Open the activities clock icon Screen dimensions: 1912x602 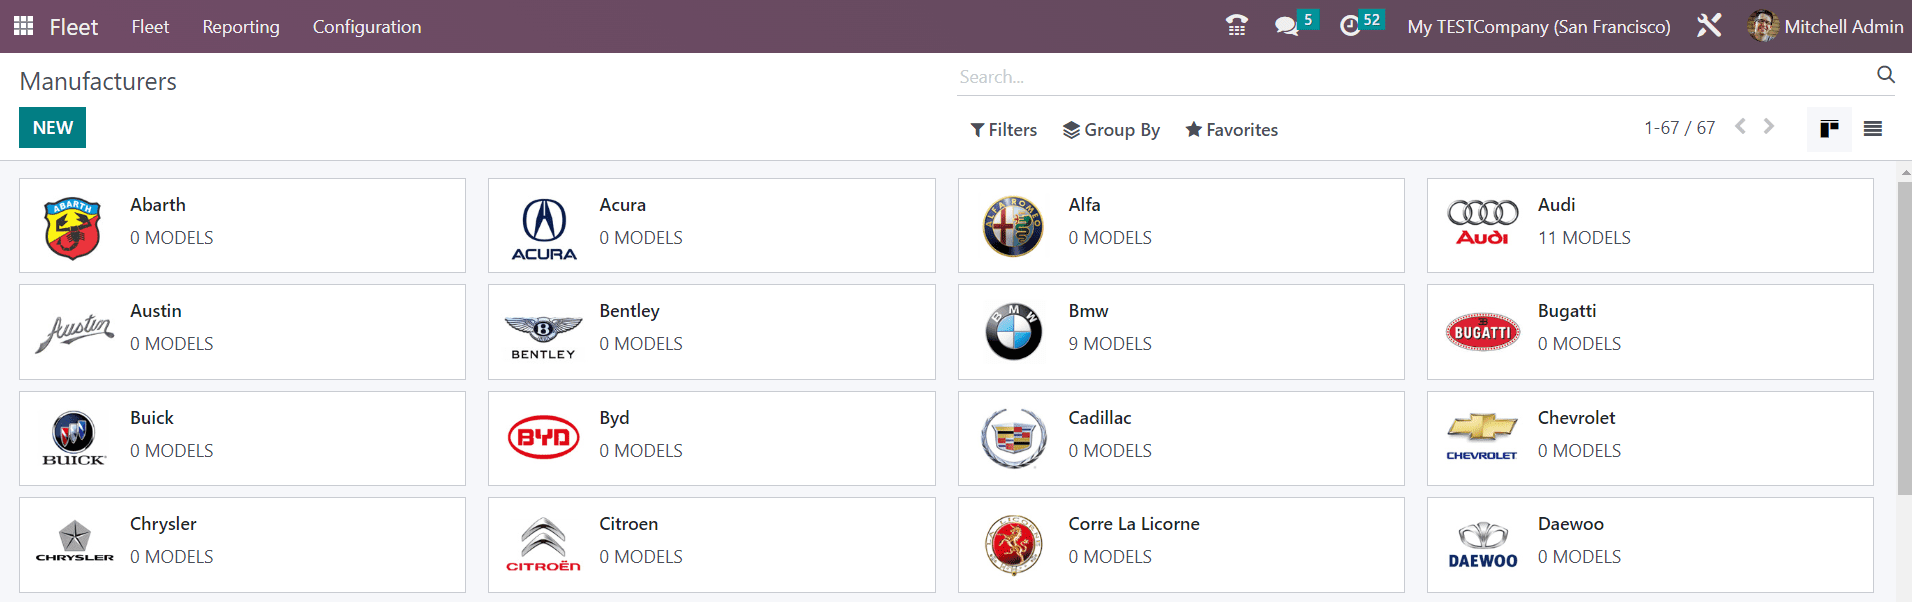1350,26
